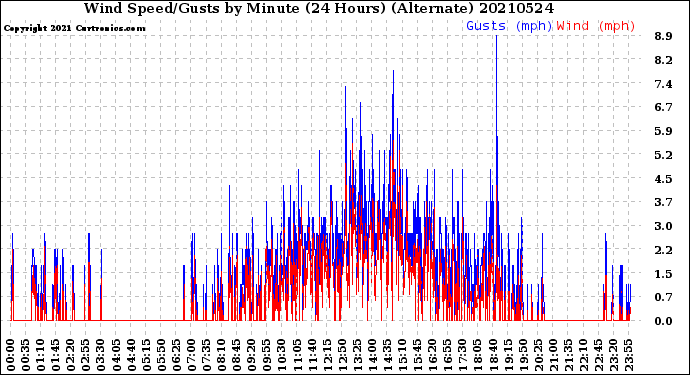This screenshot has width=690, height=375.
Task: Click the 0.7 y-axis label
Action: pyautogui.click(x=664, y=298)
